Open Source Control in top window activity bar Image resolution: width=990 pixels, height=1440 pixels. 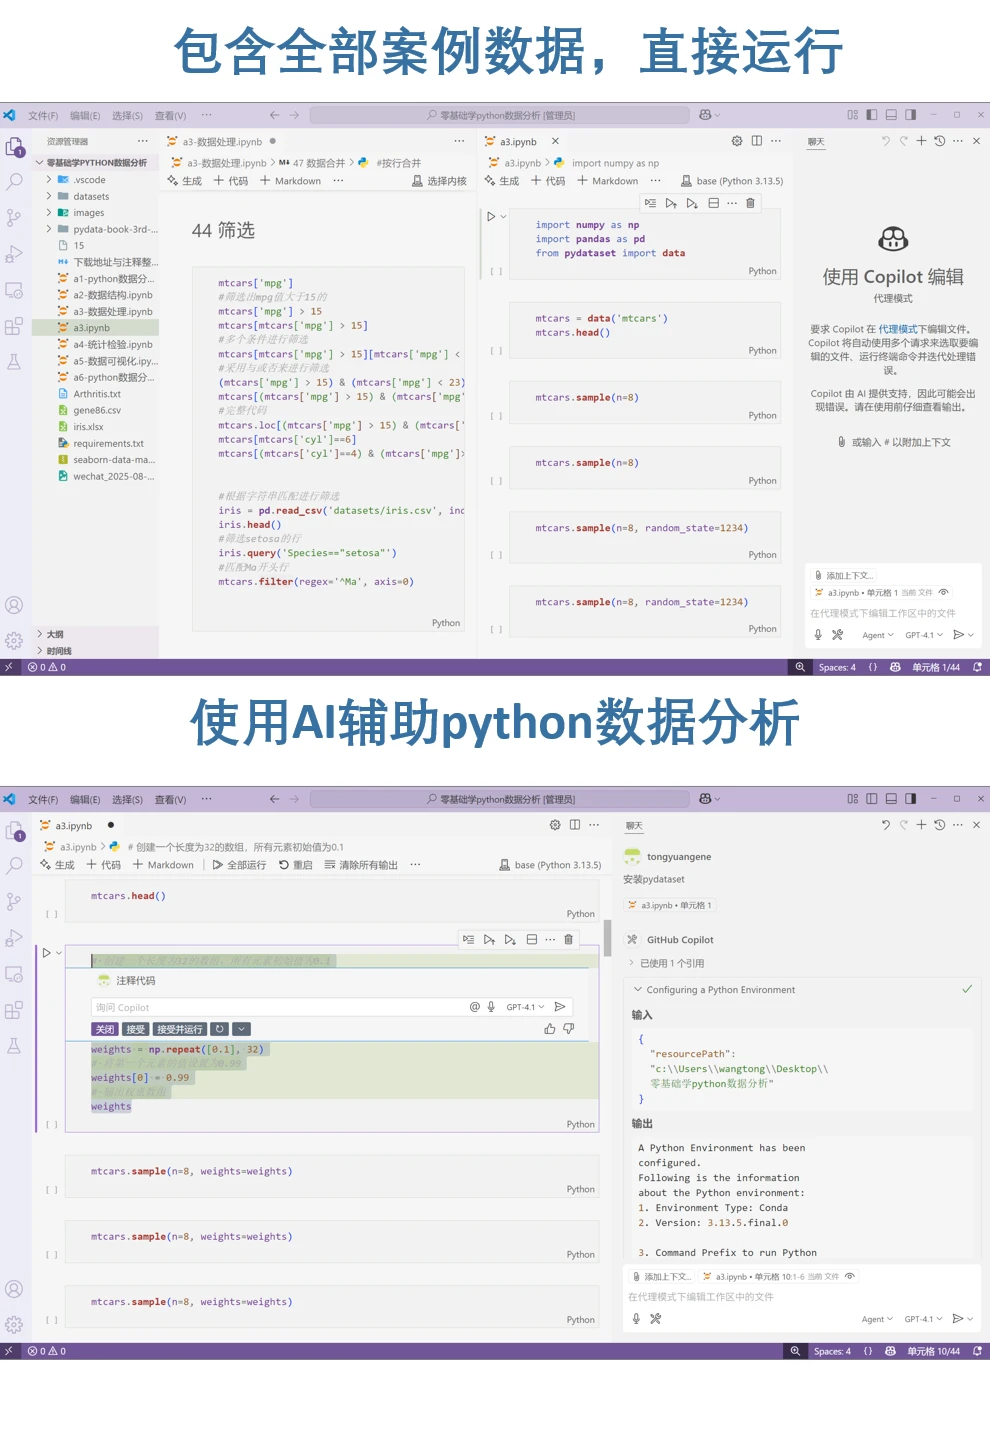tap(14, 217)
